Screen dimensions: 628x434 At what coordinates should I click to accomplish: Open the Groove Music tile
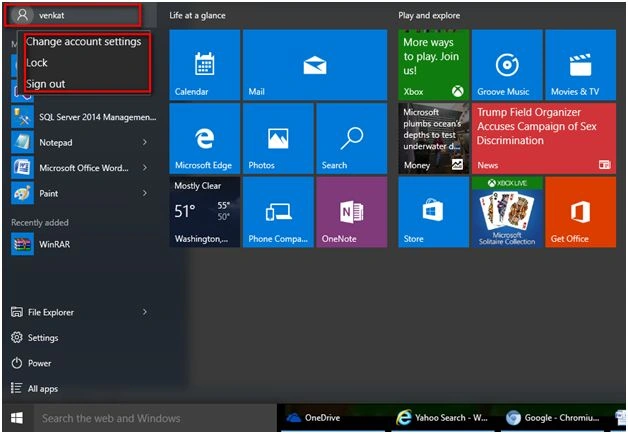click(507, 65)
